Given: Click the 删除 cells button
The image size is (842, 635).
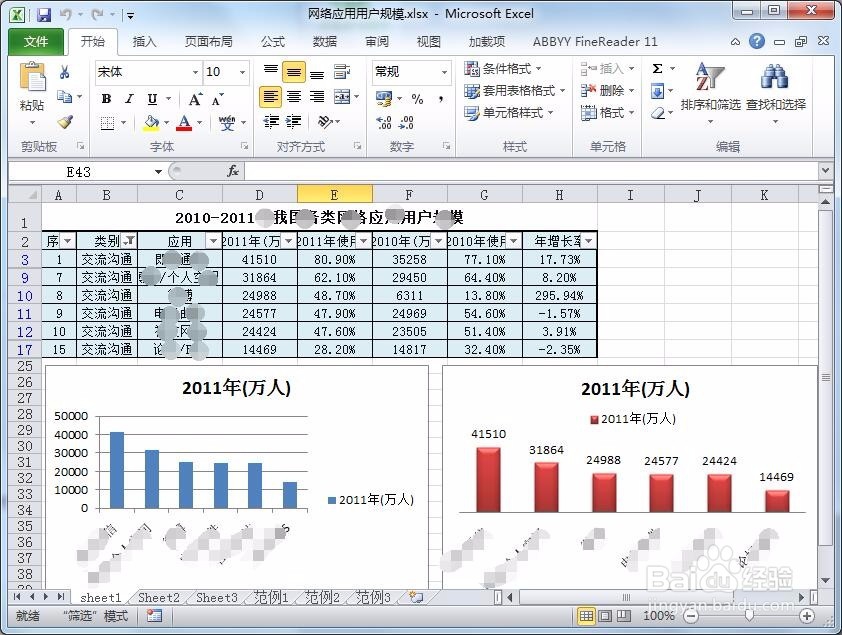Looking at the screenshot, I should pos(608,91).
